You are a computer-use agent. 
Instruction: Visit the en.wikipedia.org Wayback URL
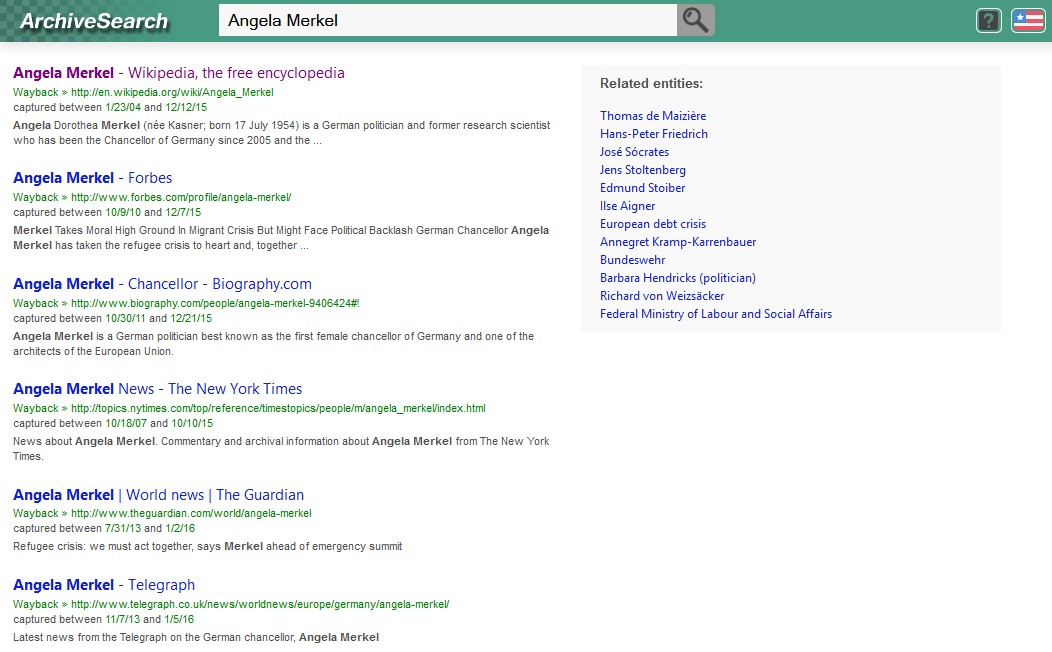(172, 93)
